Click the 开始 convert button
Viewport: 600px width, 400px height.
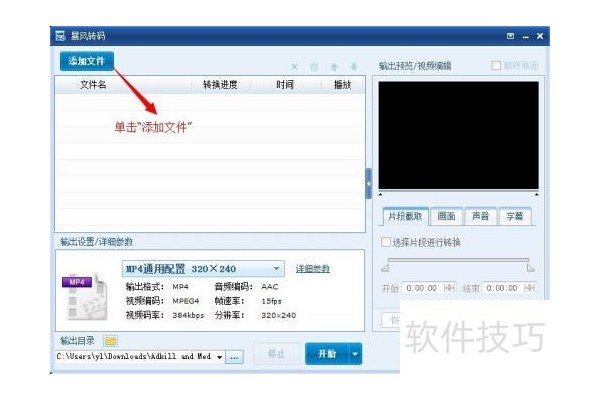[x=327, y=354]
